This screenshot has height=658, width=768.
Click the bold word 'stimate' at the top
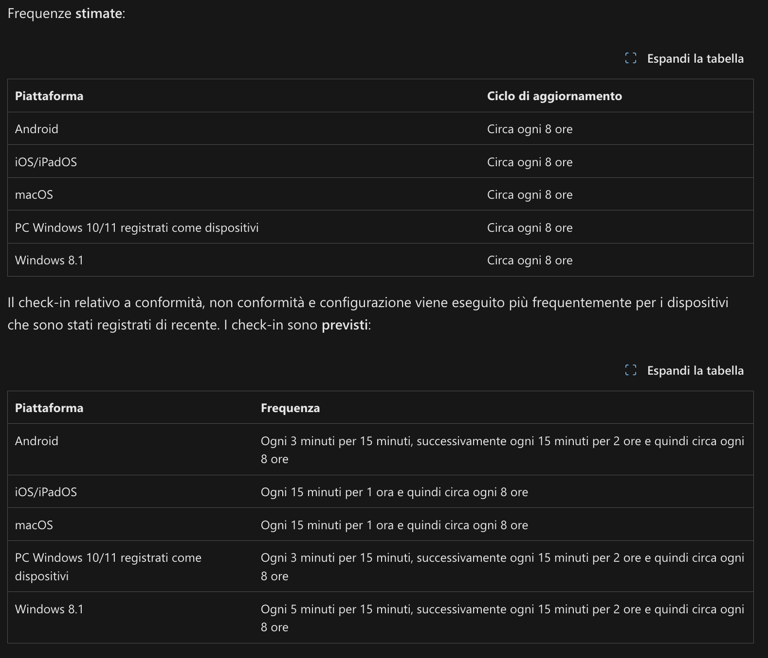pos(98,13)
